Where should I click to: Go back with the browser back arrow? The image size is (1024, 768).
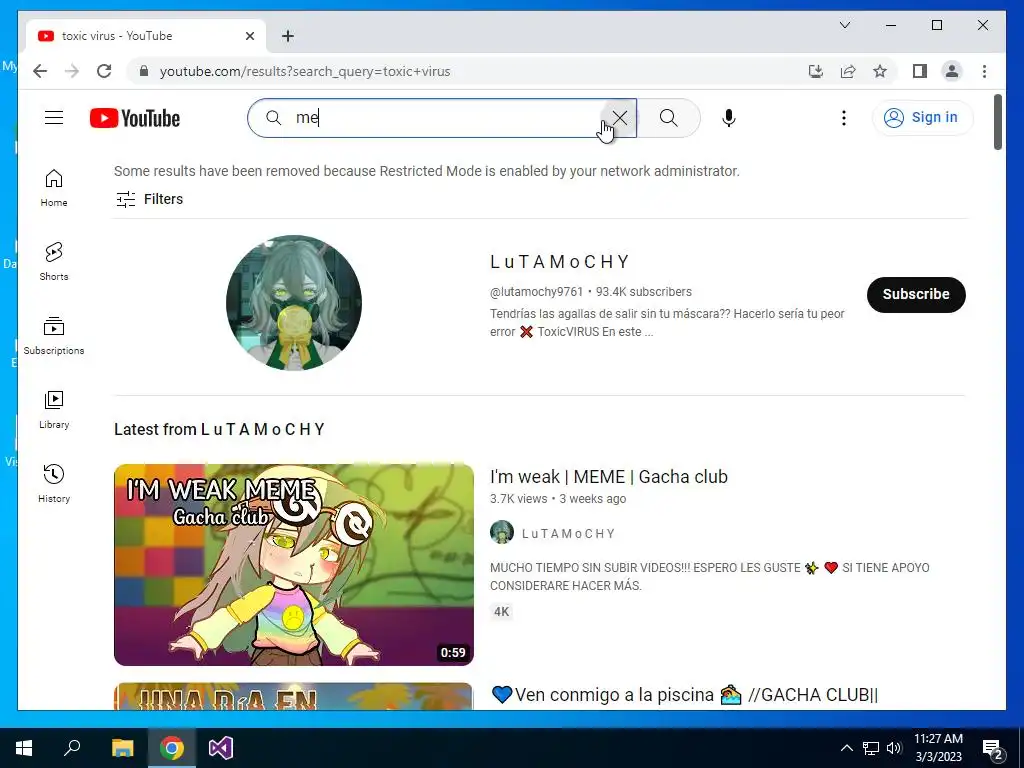(x=40, y=71)
